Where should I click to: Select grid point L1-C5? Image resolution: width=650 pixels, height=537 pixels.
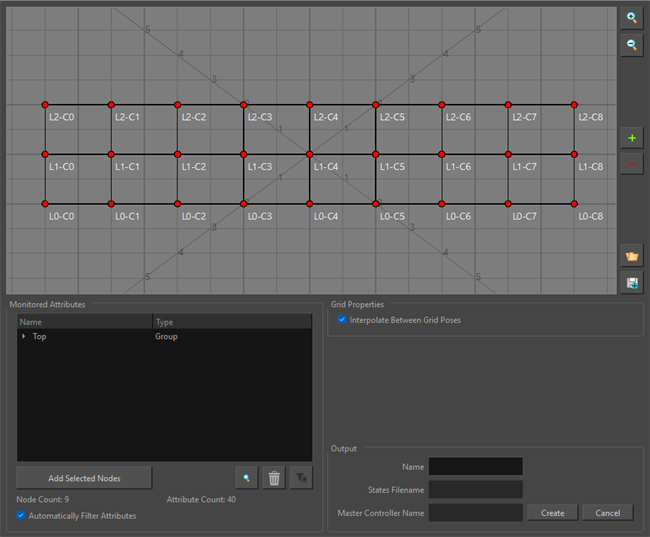[376, 154]
